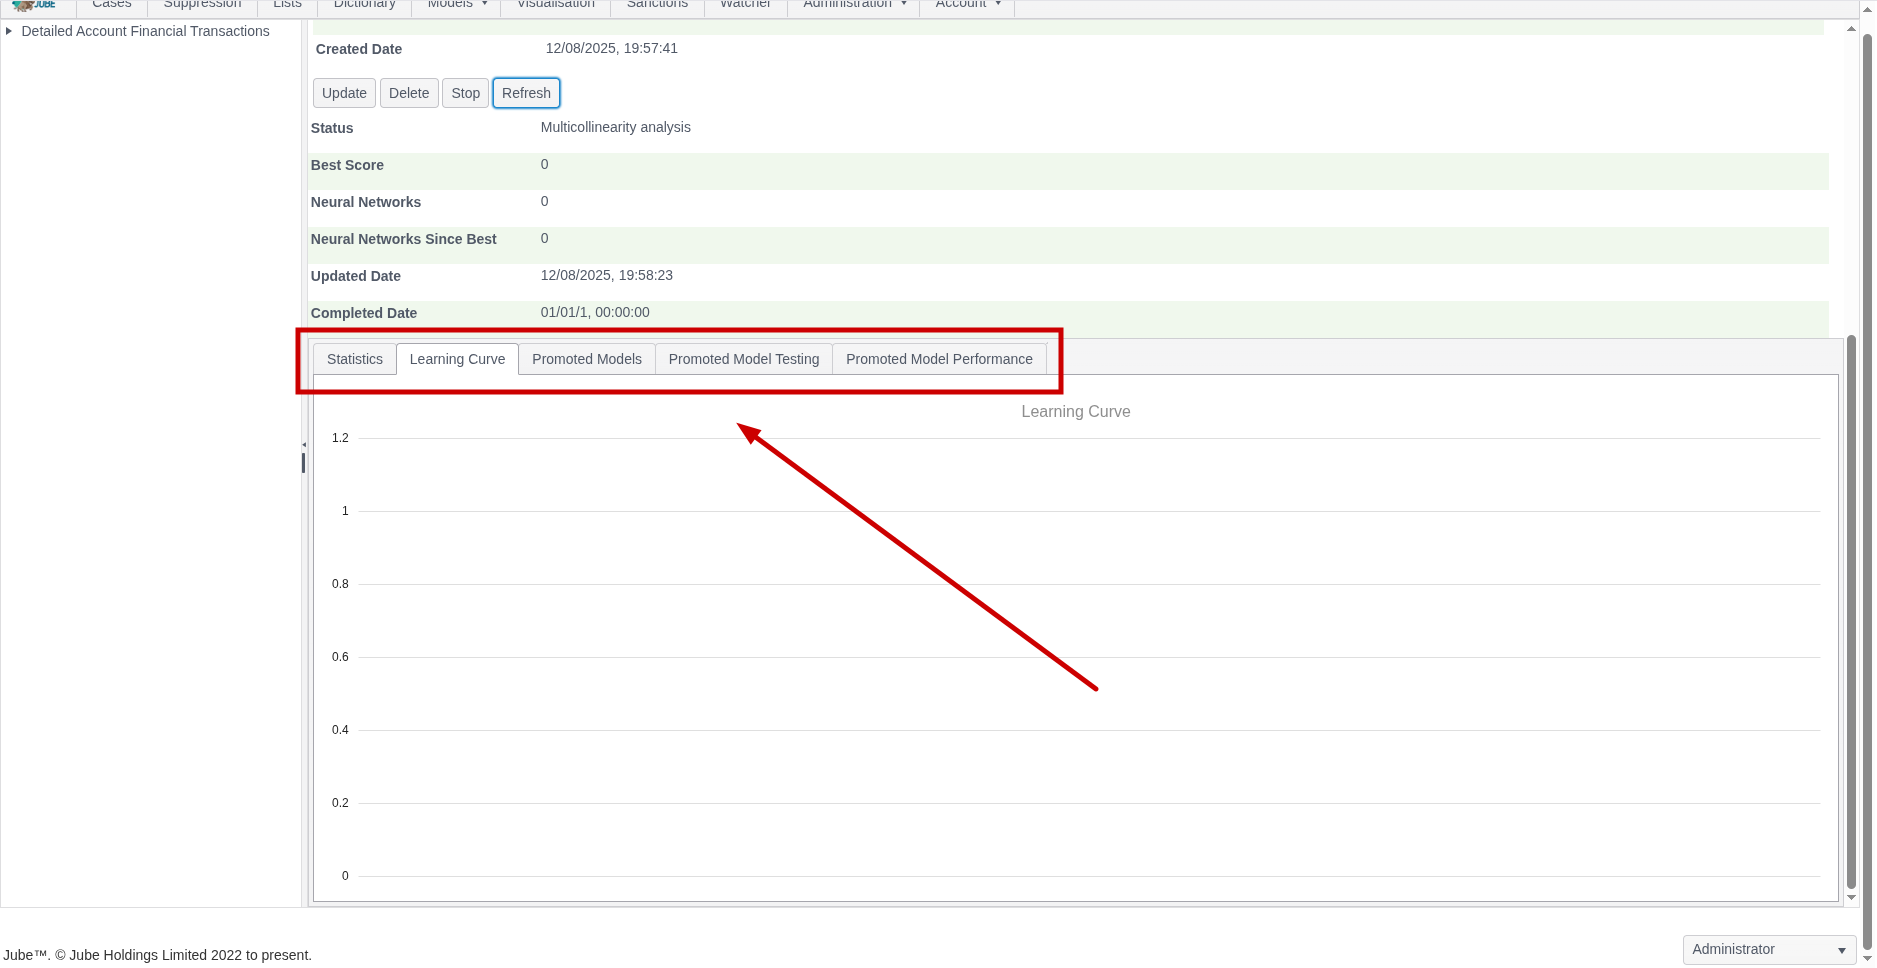Expand the Detailed Account Financial Transactions tree node
The width and height of the screenshot is (1877, 968).
click(x=9, y=31)
